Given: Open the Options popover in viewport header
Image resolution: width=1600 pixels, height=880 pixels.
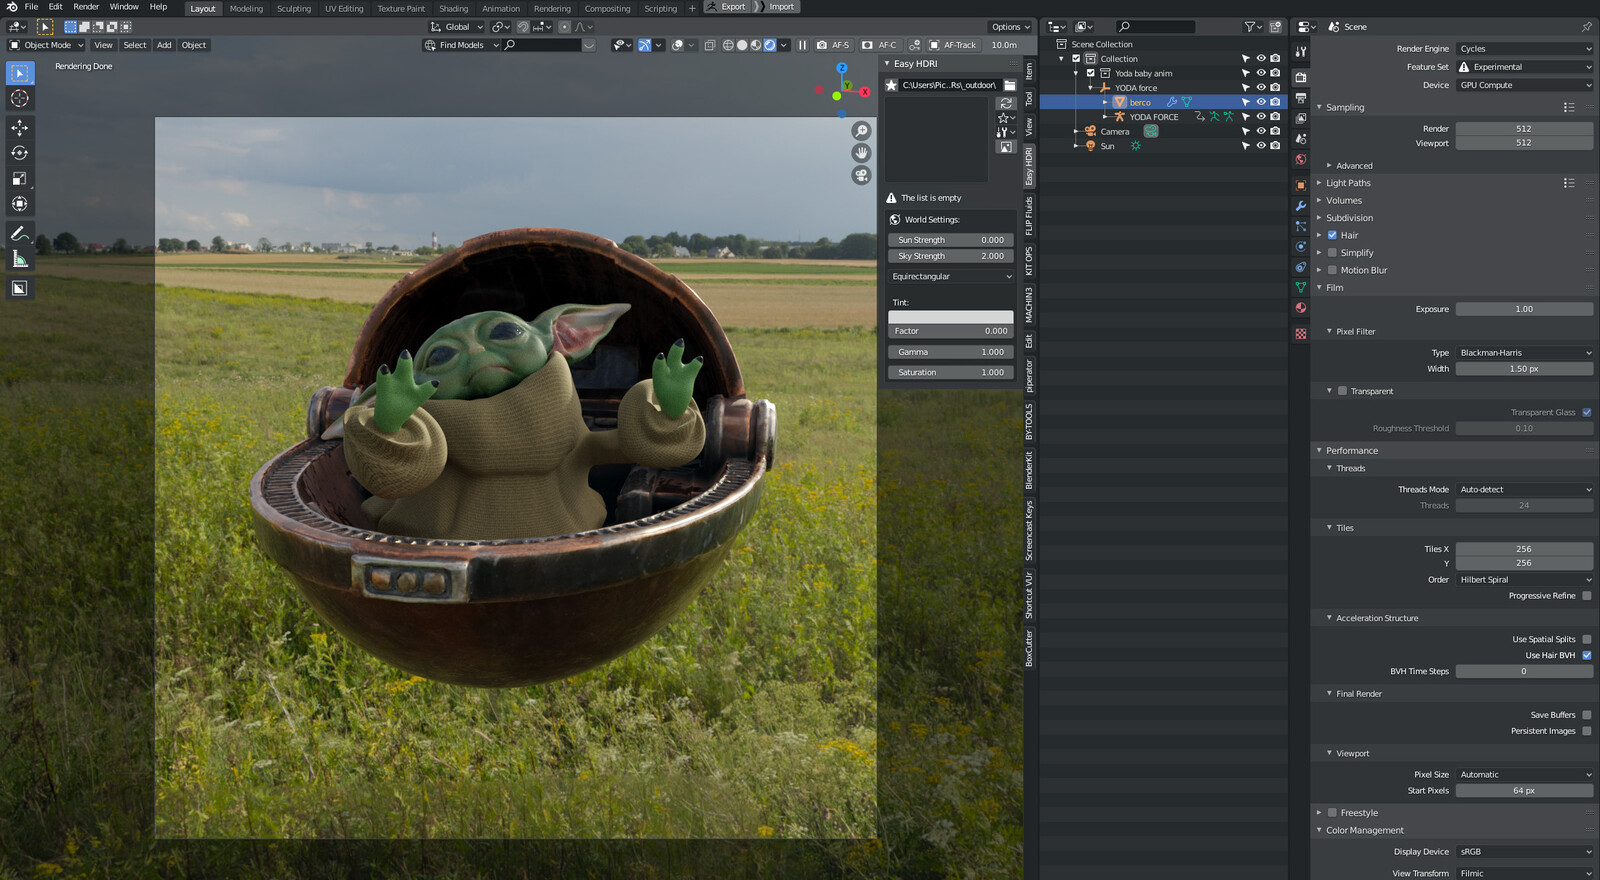Looking at the screenshot, I should click(1011, 27).
